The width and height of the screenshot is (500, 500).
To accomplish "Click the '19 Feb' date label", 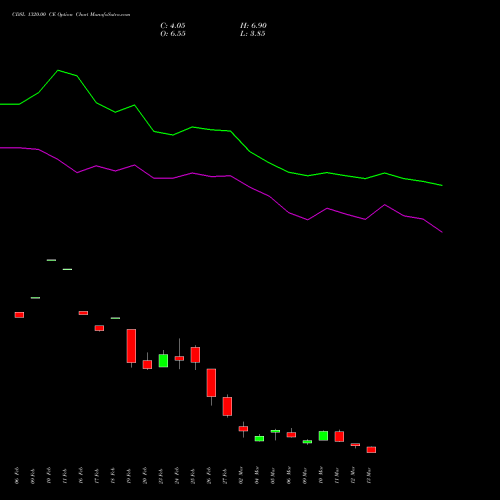I will (129, 476).
